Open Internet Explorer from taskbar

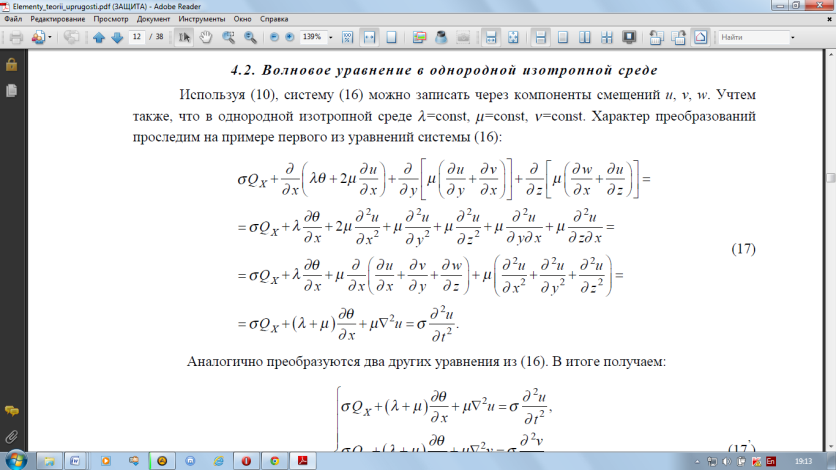(219, 461)
